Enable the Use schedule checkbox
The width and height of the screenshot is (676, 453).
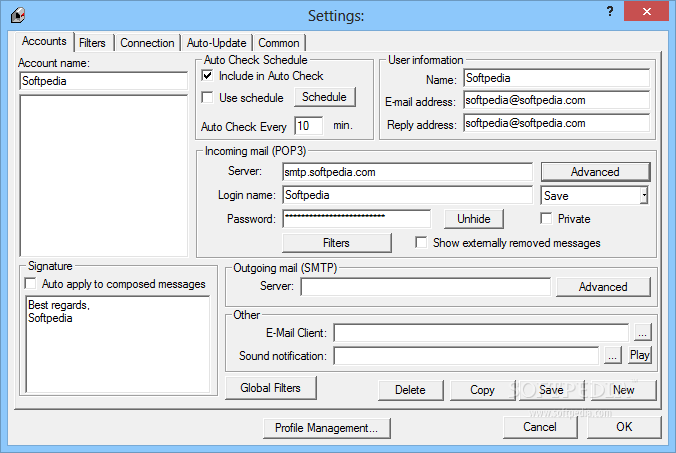click(208, 98)
